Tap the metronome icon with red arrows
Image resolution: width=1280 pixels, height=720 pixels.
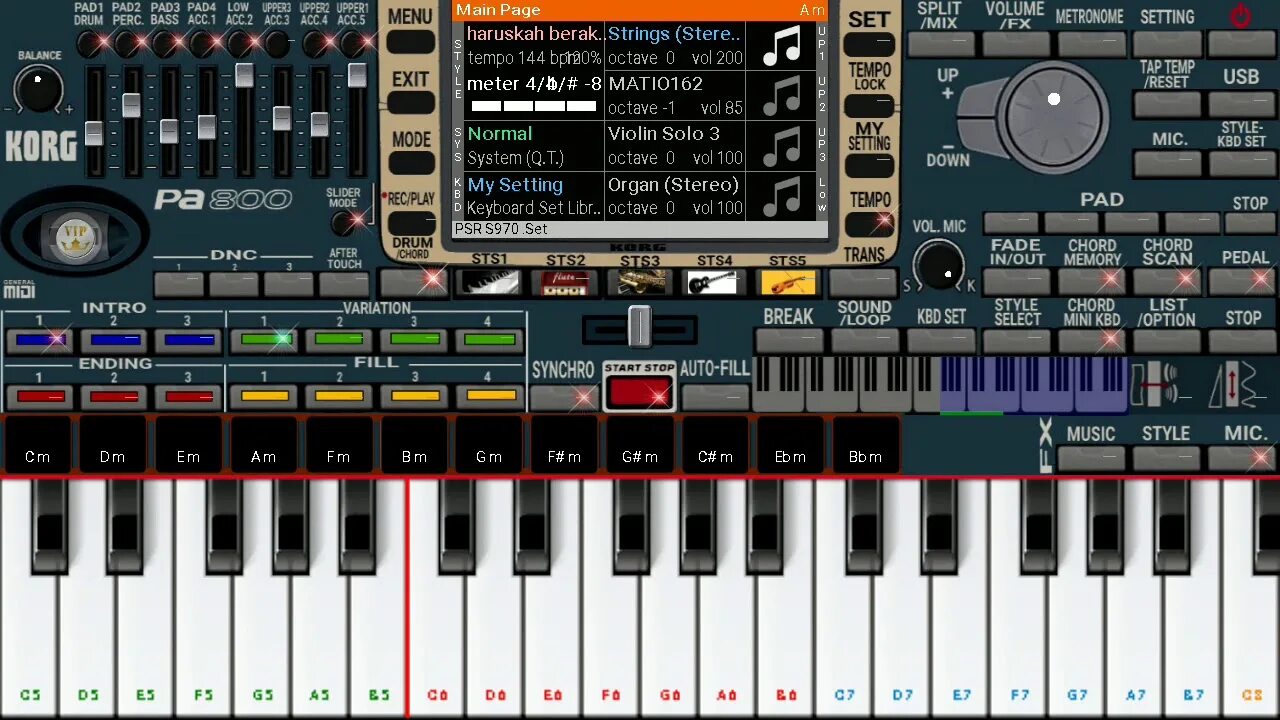[1233, 385]
